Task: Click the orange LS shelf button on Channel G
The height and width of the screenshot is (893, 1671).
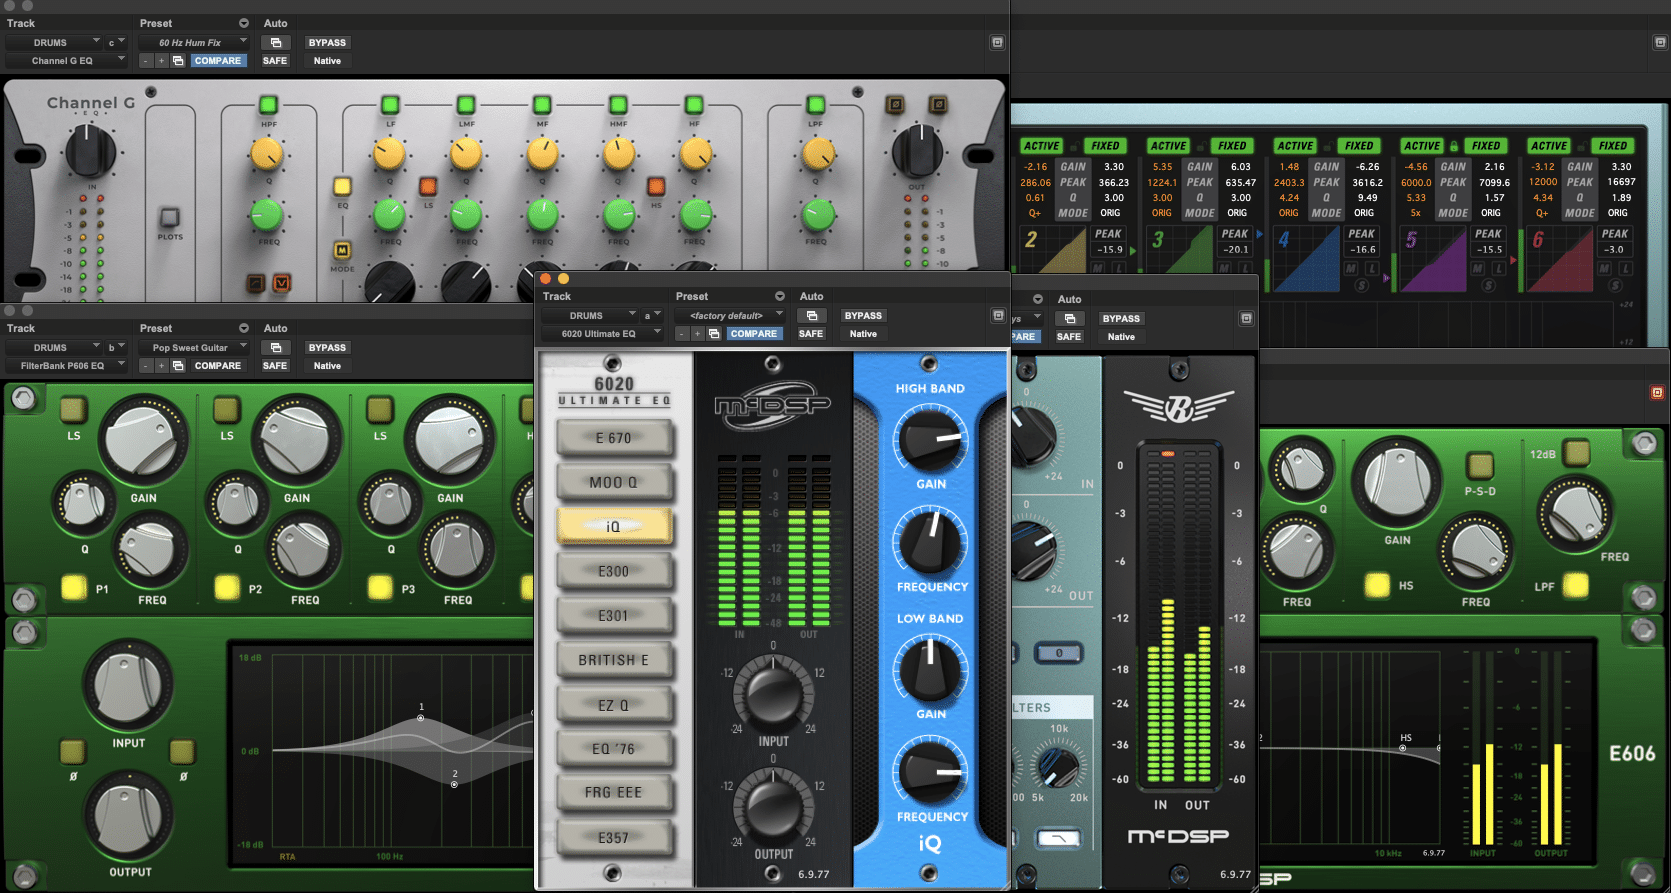Action: coord(428,186)
